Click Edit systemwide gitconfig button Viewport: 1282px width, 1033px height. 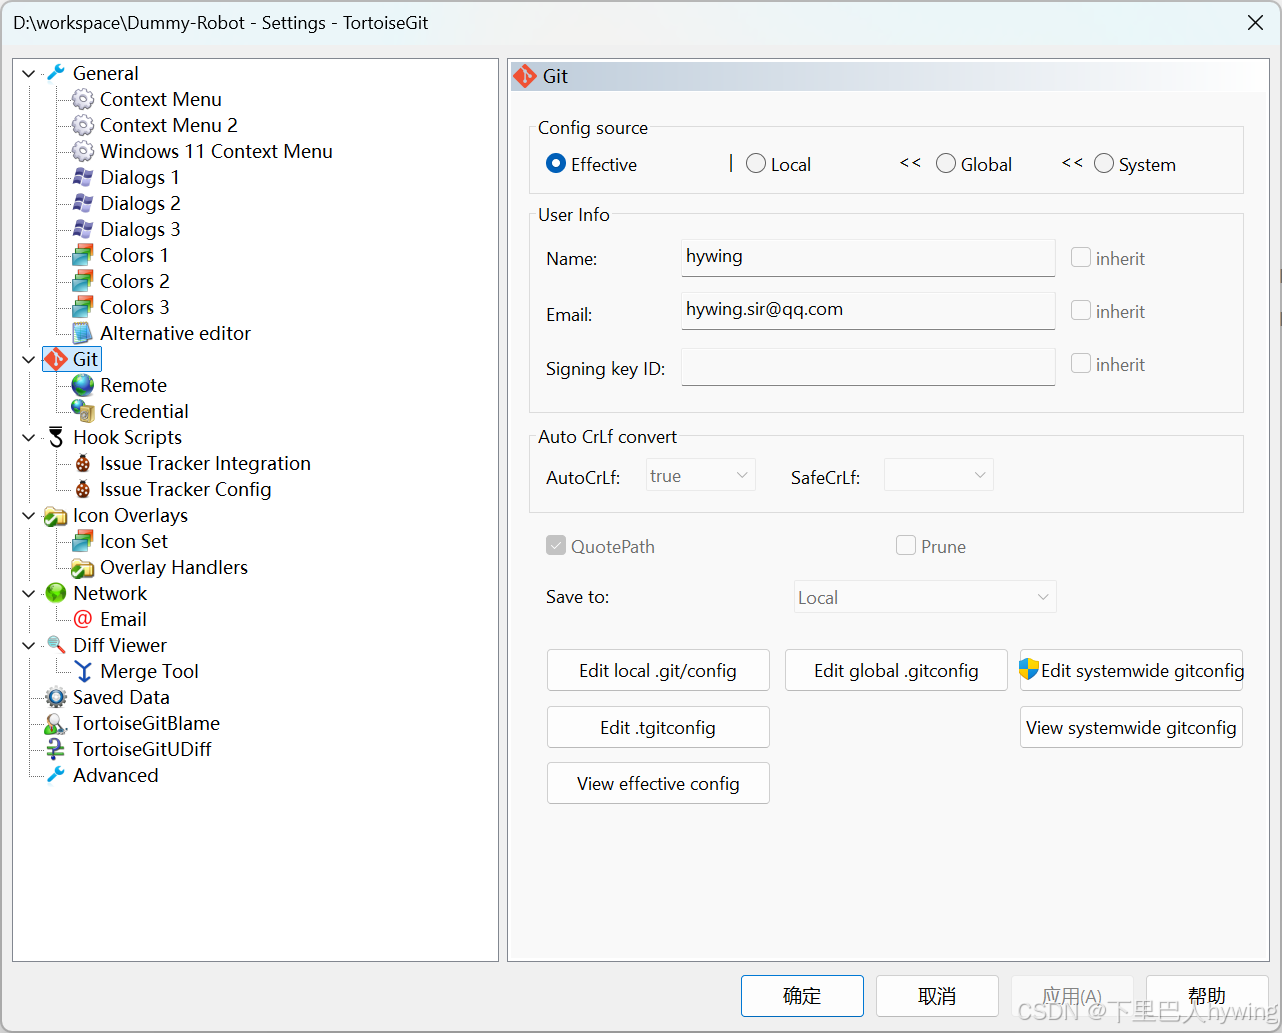coord(1131,670)
